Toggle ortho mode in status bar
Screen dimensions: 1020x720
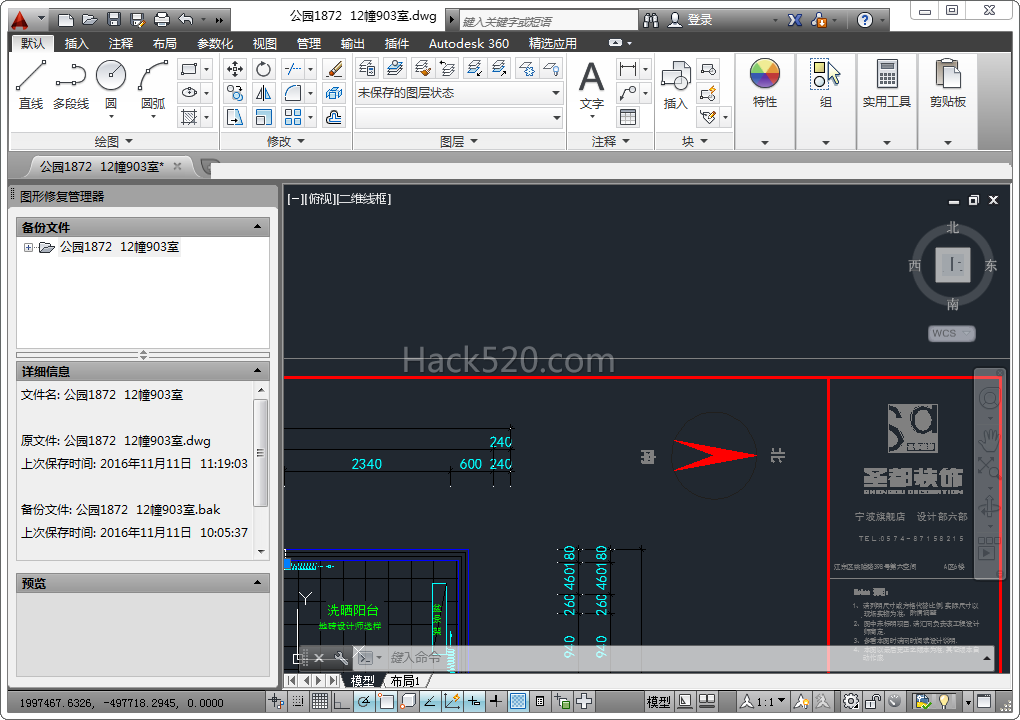pyautogui.click(x=341, y=702)
